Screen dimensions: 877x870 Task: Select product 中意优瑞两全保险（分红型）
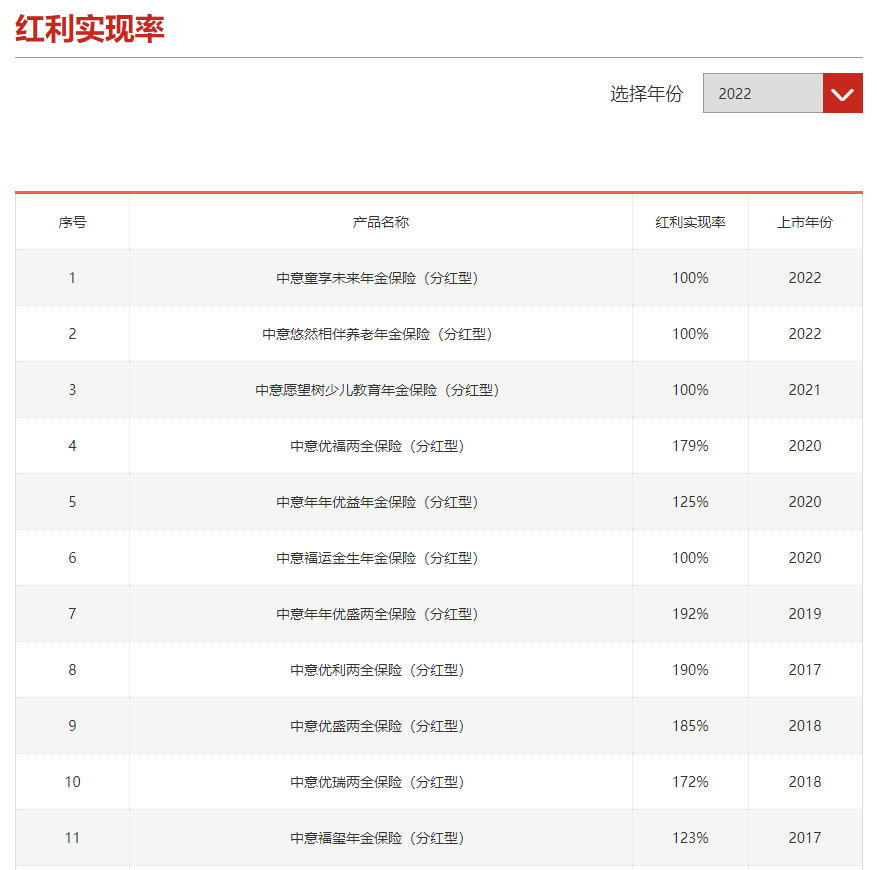378,782
